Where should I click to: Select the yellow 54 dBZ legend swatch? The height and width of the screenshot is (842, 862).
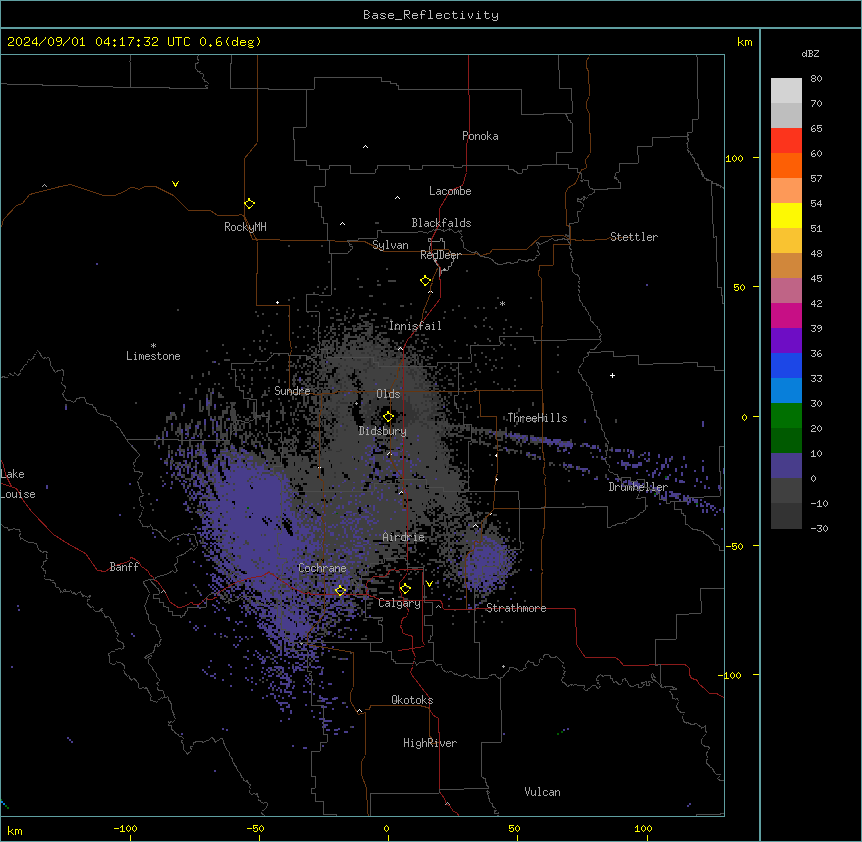786,215
